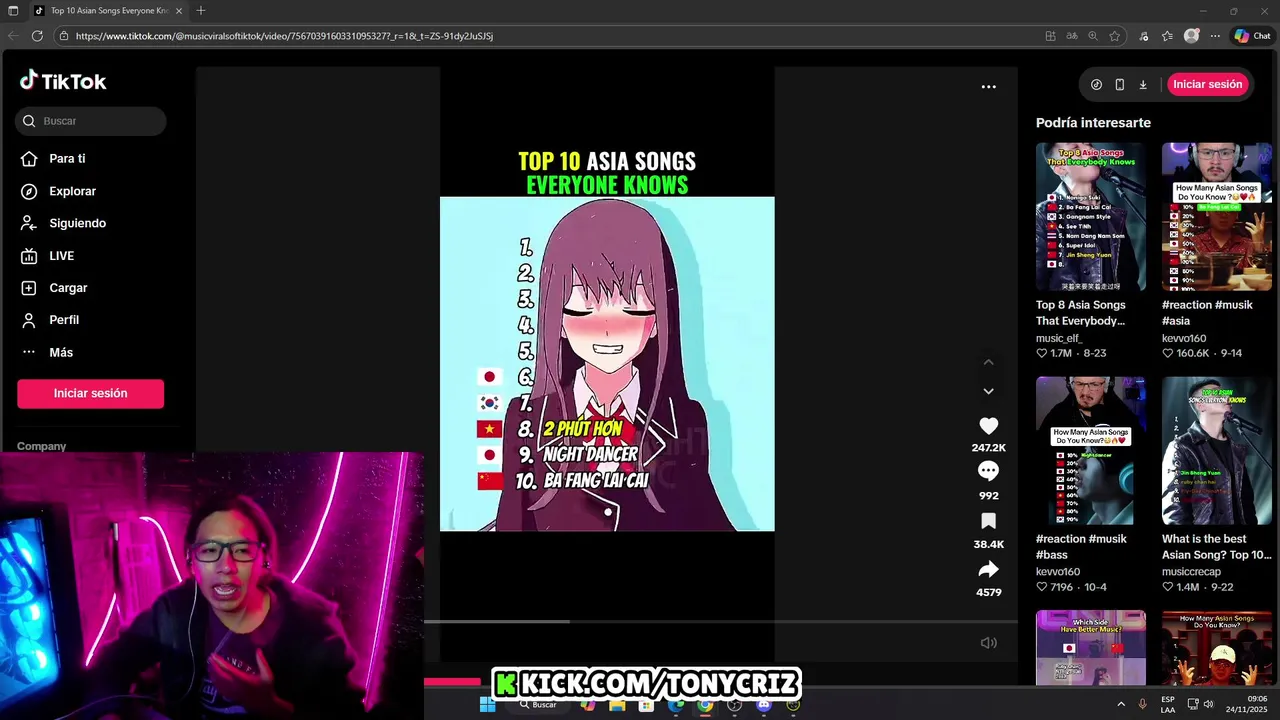Click the music_elf_ username
This screenshot has height=720, width=1280.
(x=1059, y=339)
